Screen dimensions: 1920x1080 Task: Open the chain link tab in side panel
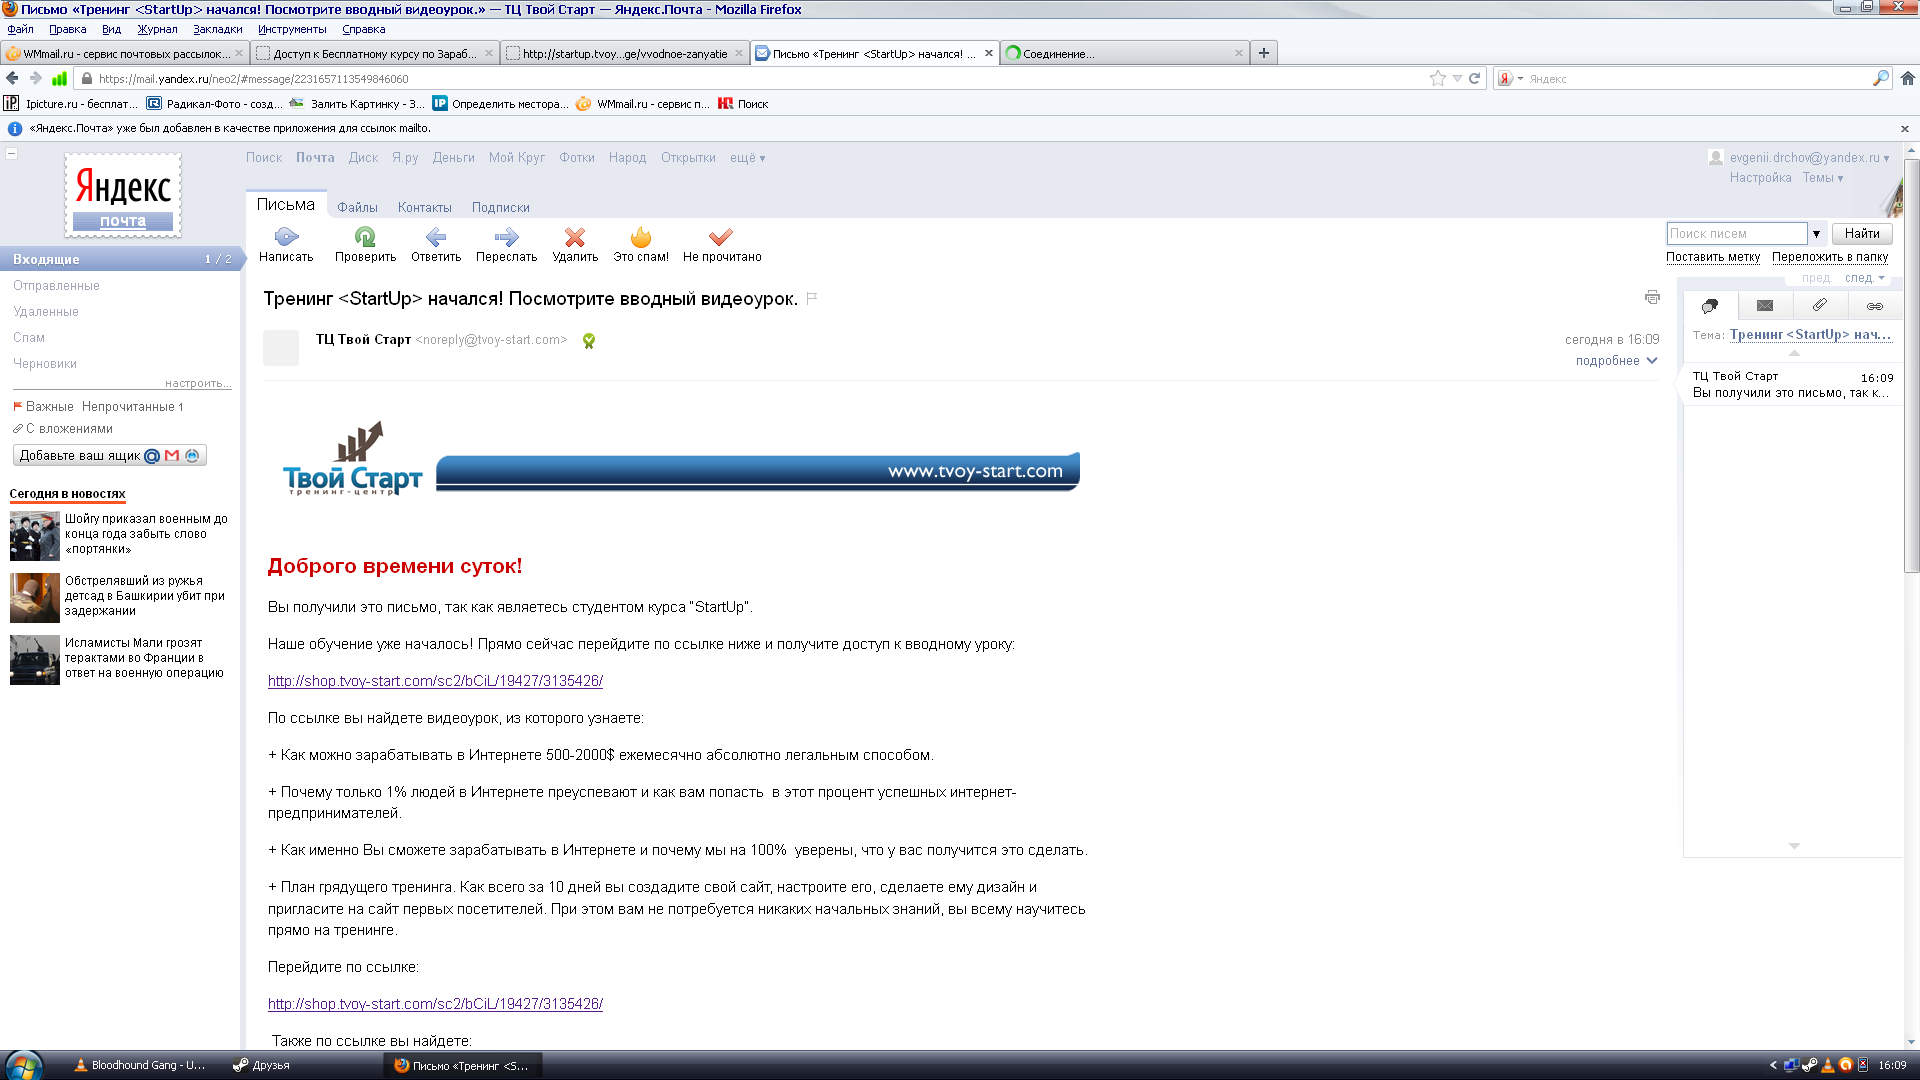point(1875,306)
